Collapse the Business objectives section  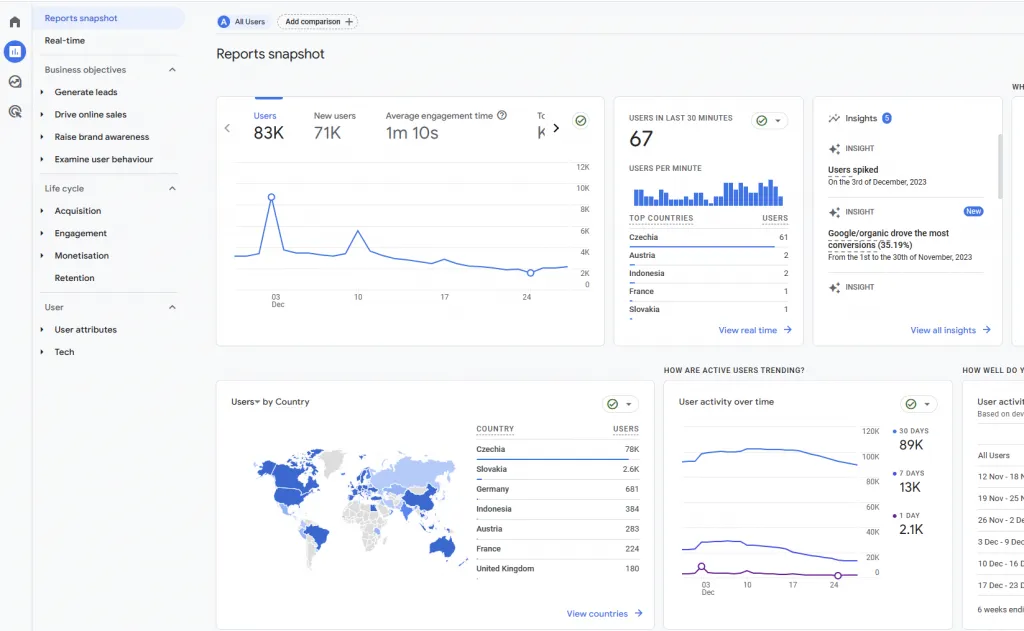172,70
